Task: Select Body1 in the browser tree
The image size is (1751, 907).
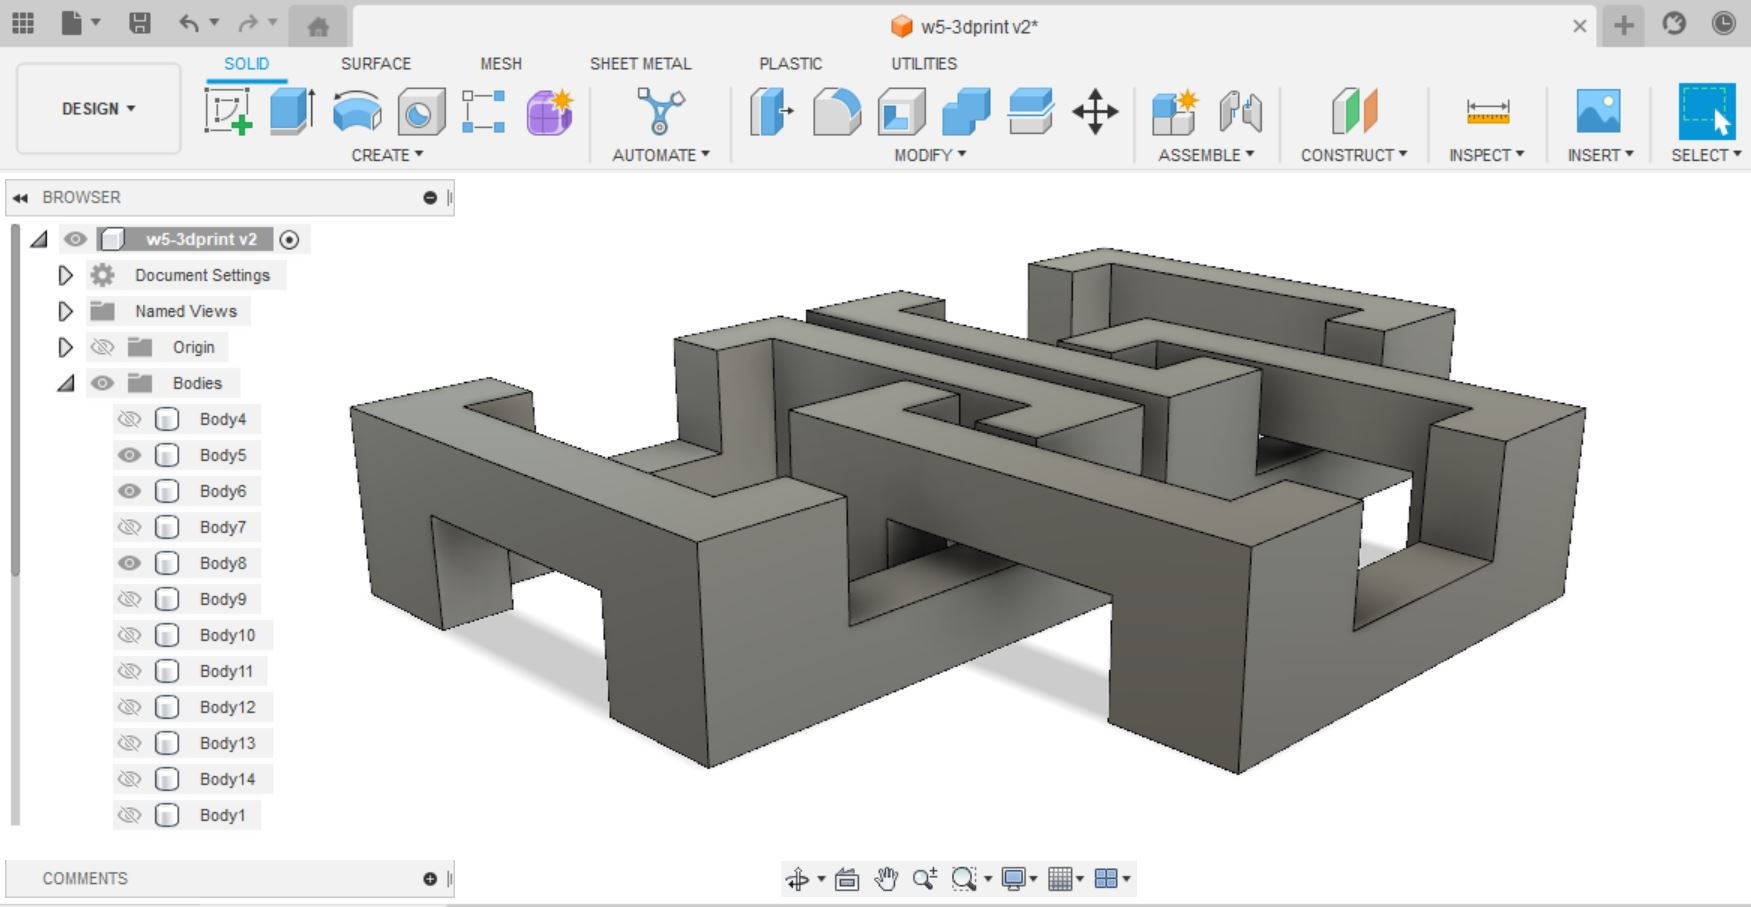Action: pos(222,815)
